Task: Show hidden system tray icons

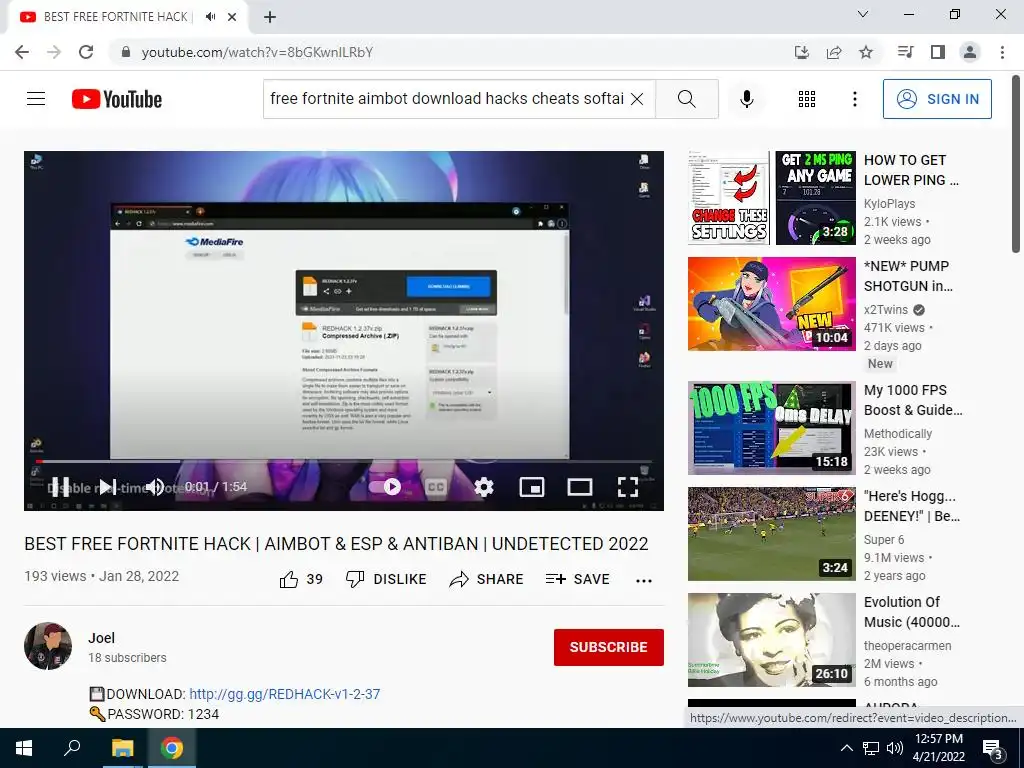Action: (846, 748)
